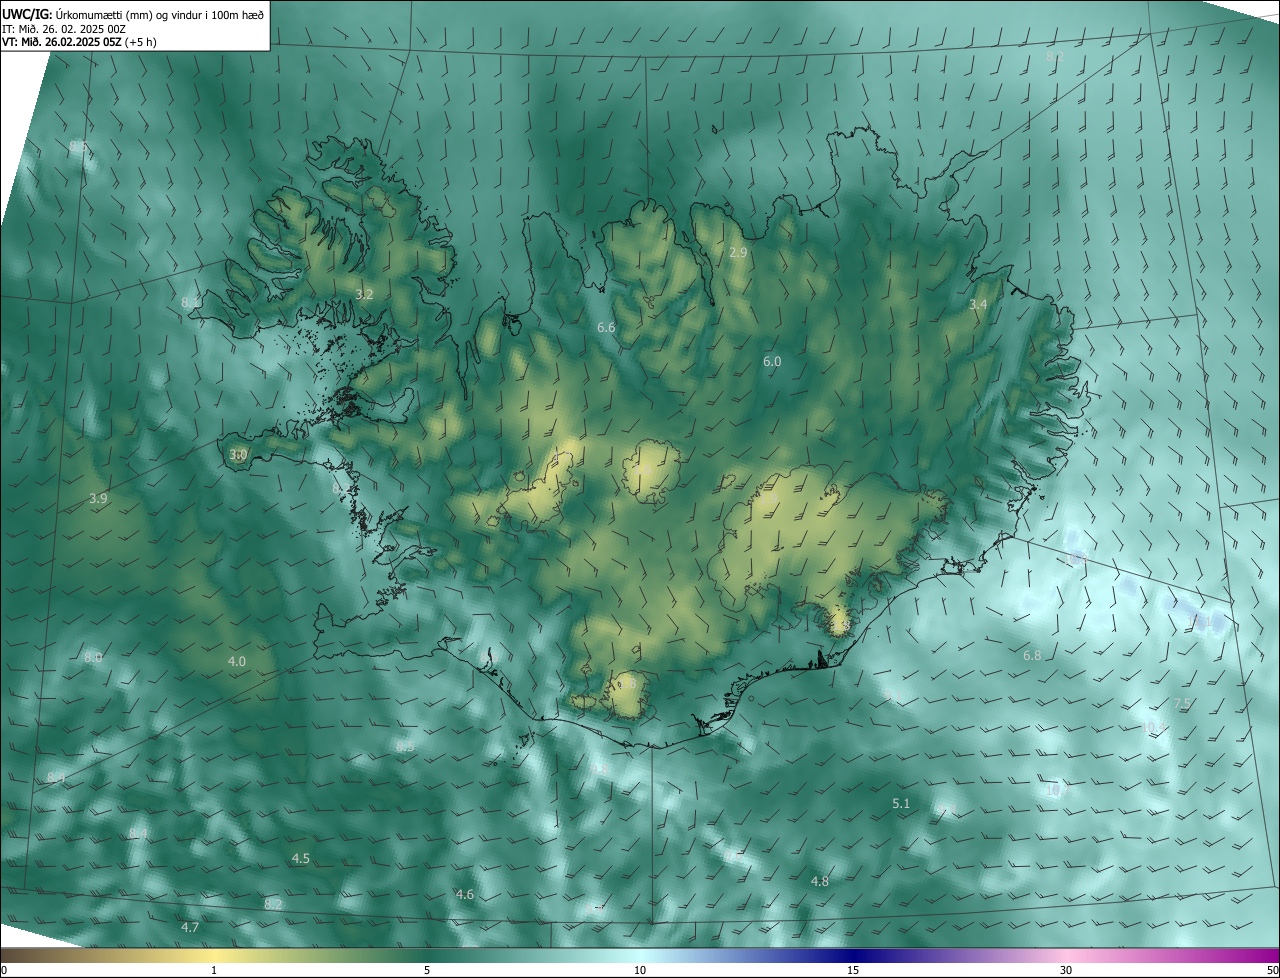Click the 10 tick on the color scale
The height and width of the screenshot is (978, 1280).
[x=640, y=971]
